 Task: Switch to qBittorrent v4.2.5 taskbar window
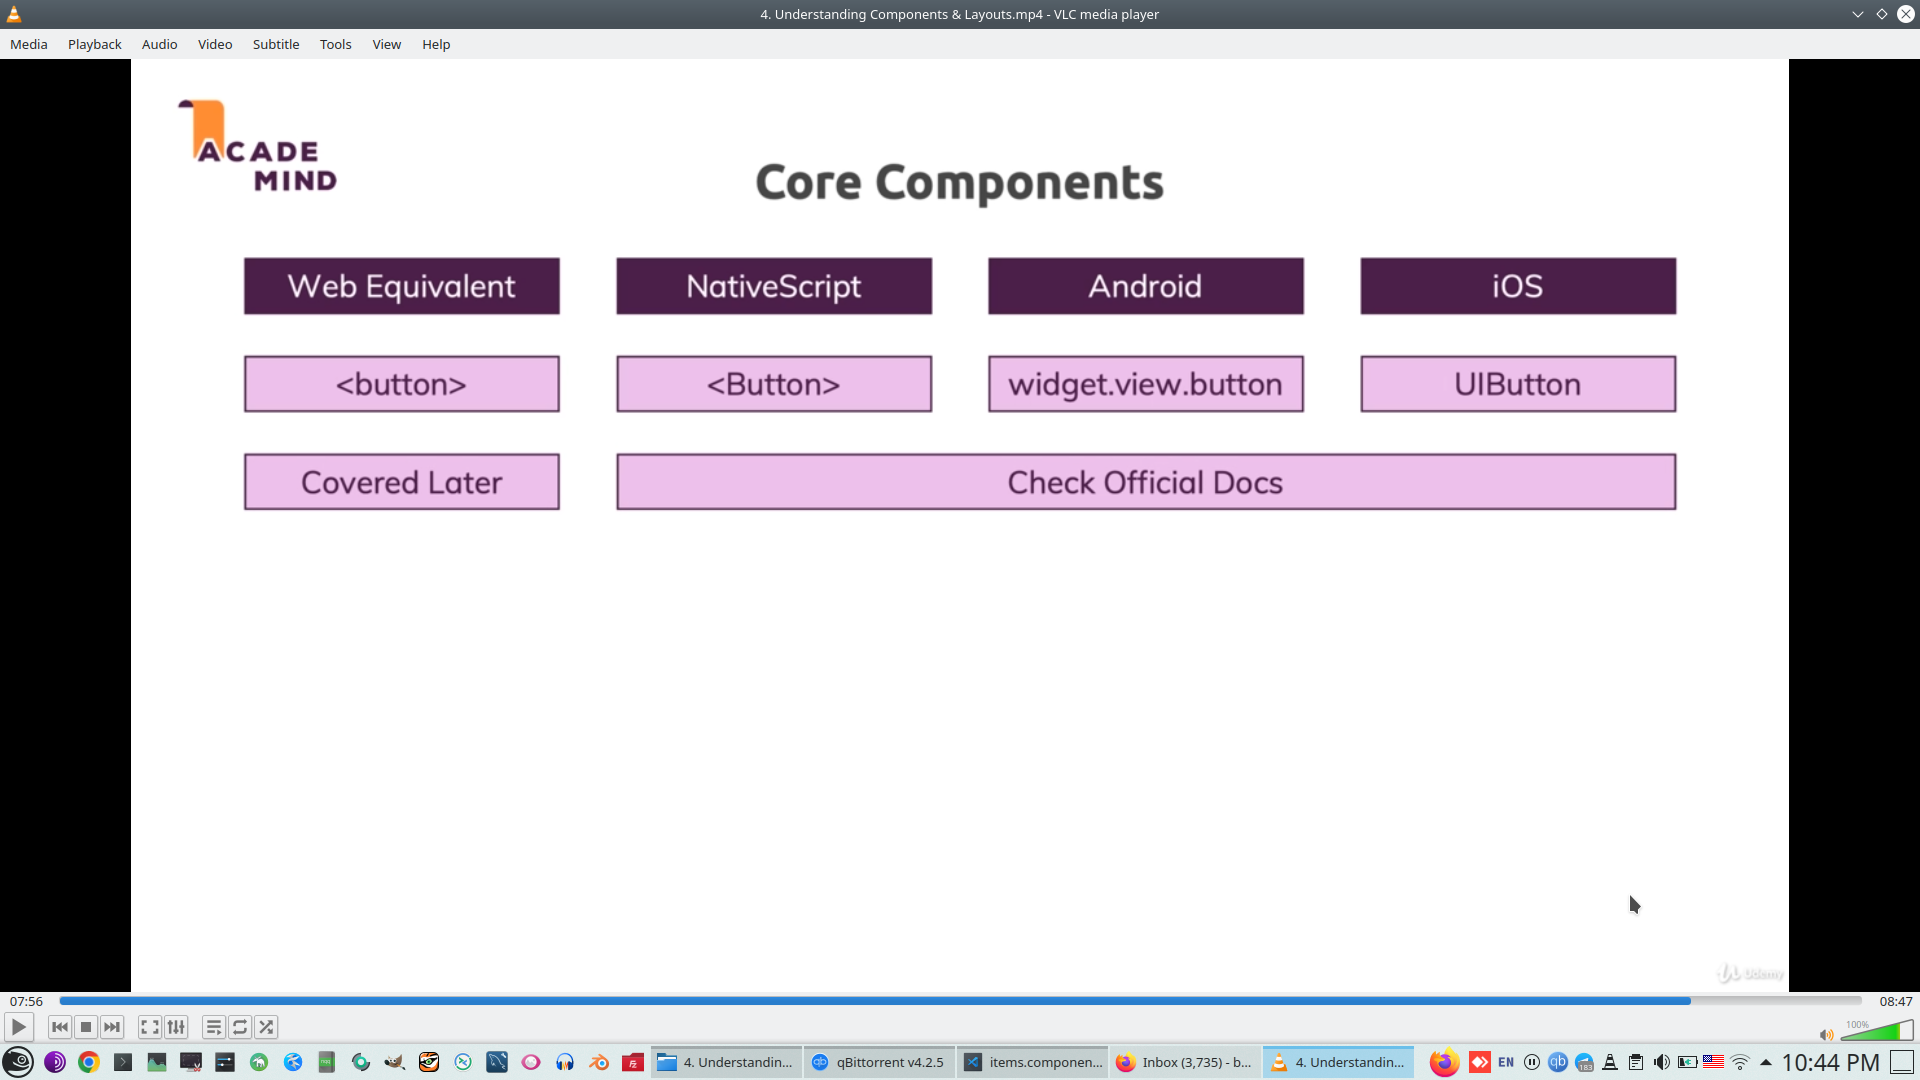point(879,1062)
